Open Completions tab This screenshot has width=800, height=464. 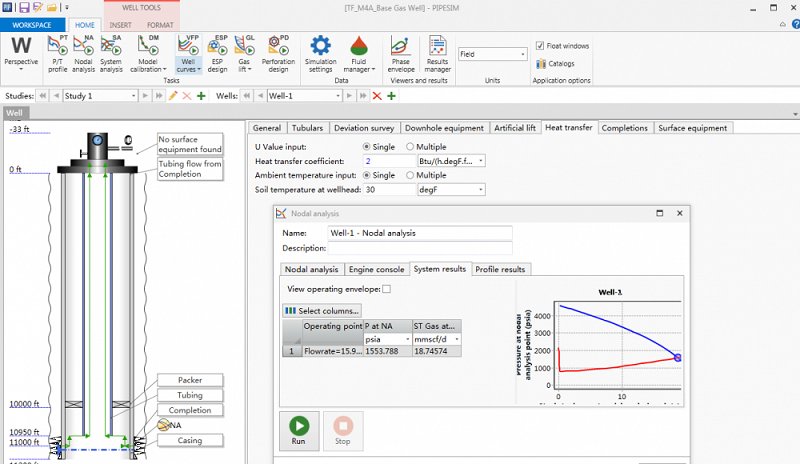(x=624, y=128)
